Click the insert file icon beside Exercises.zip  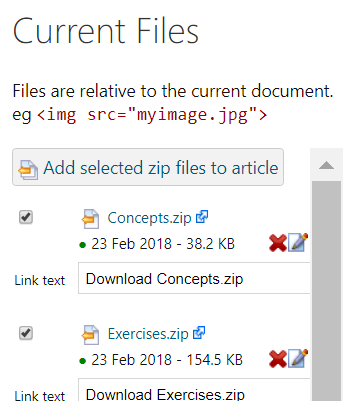point(90,335)
